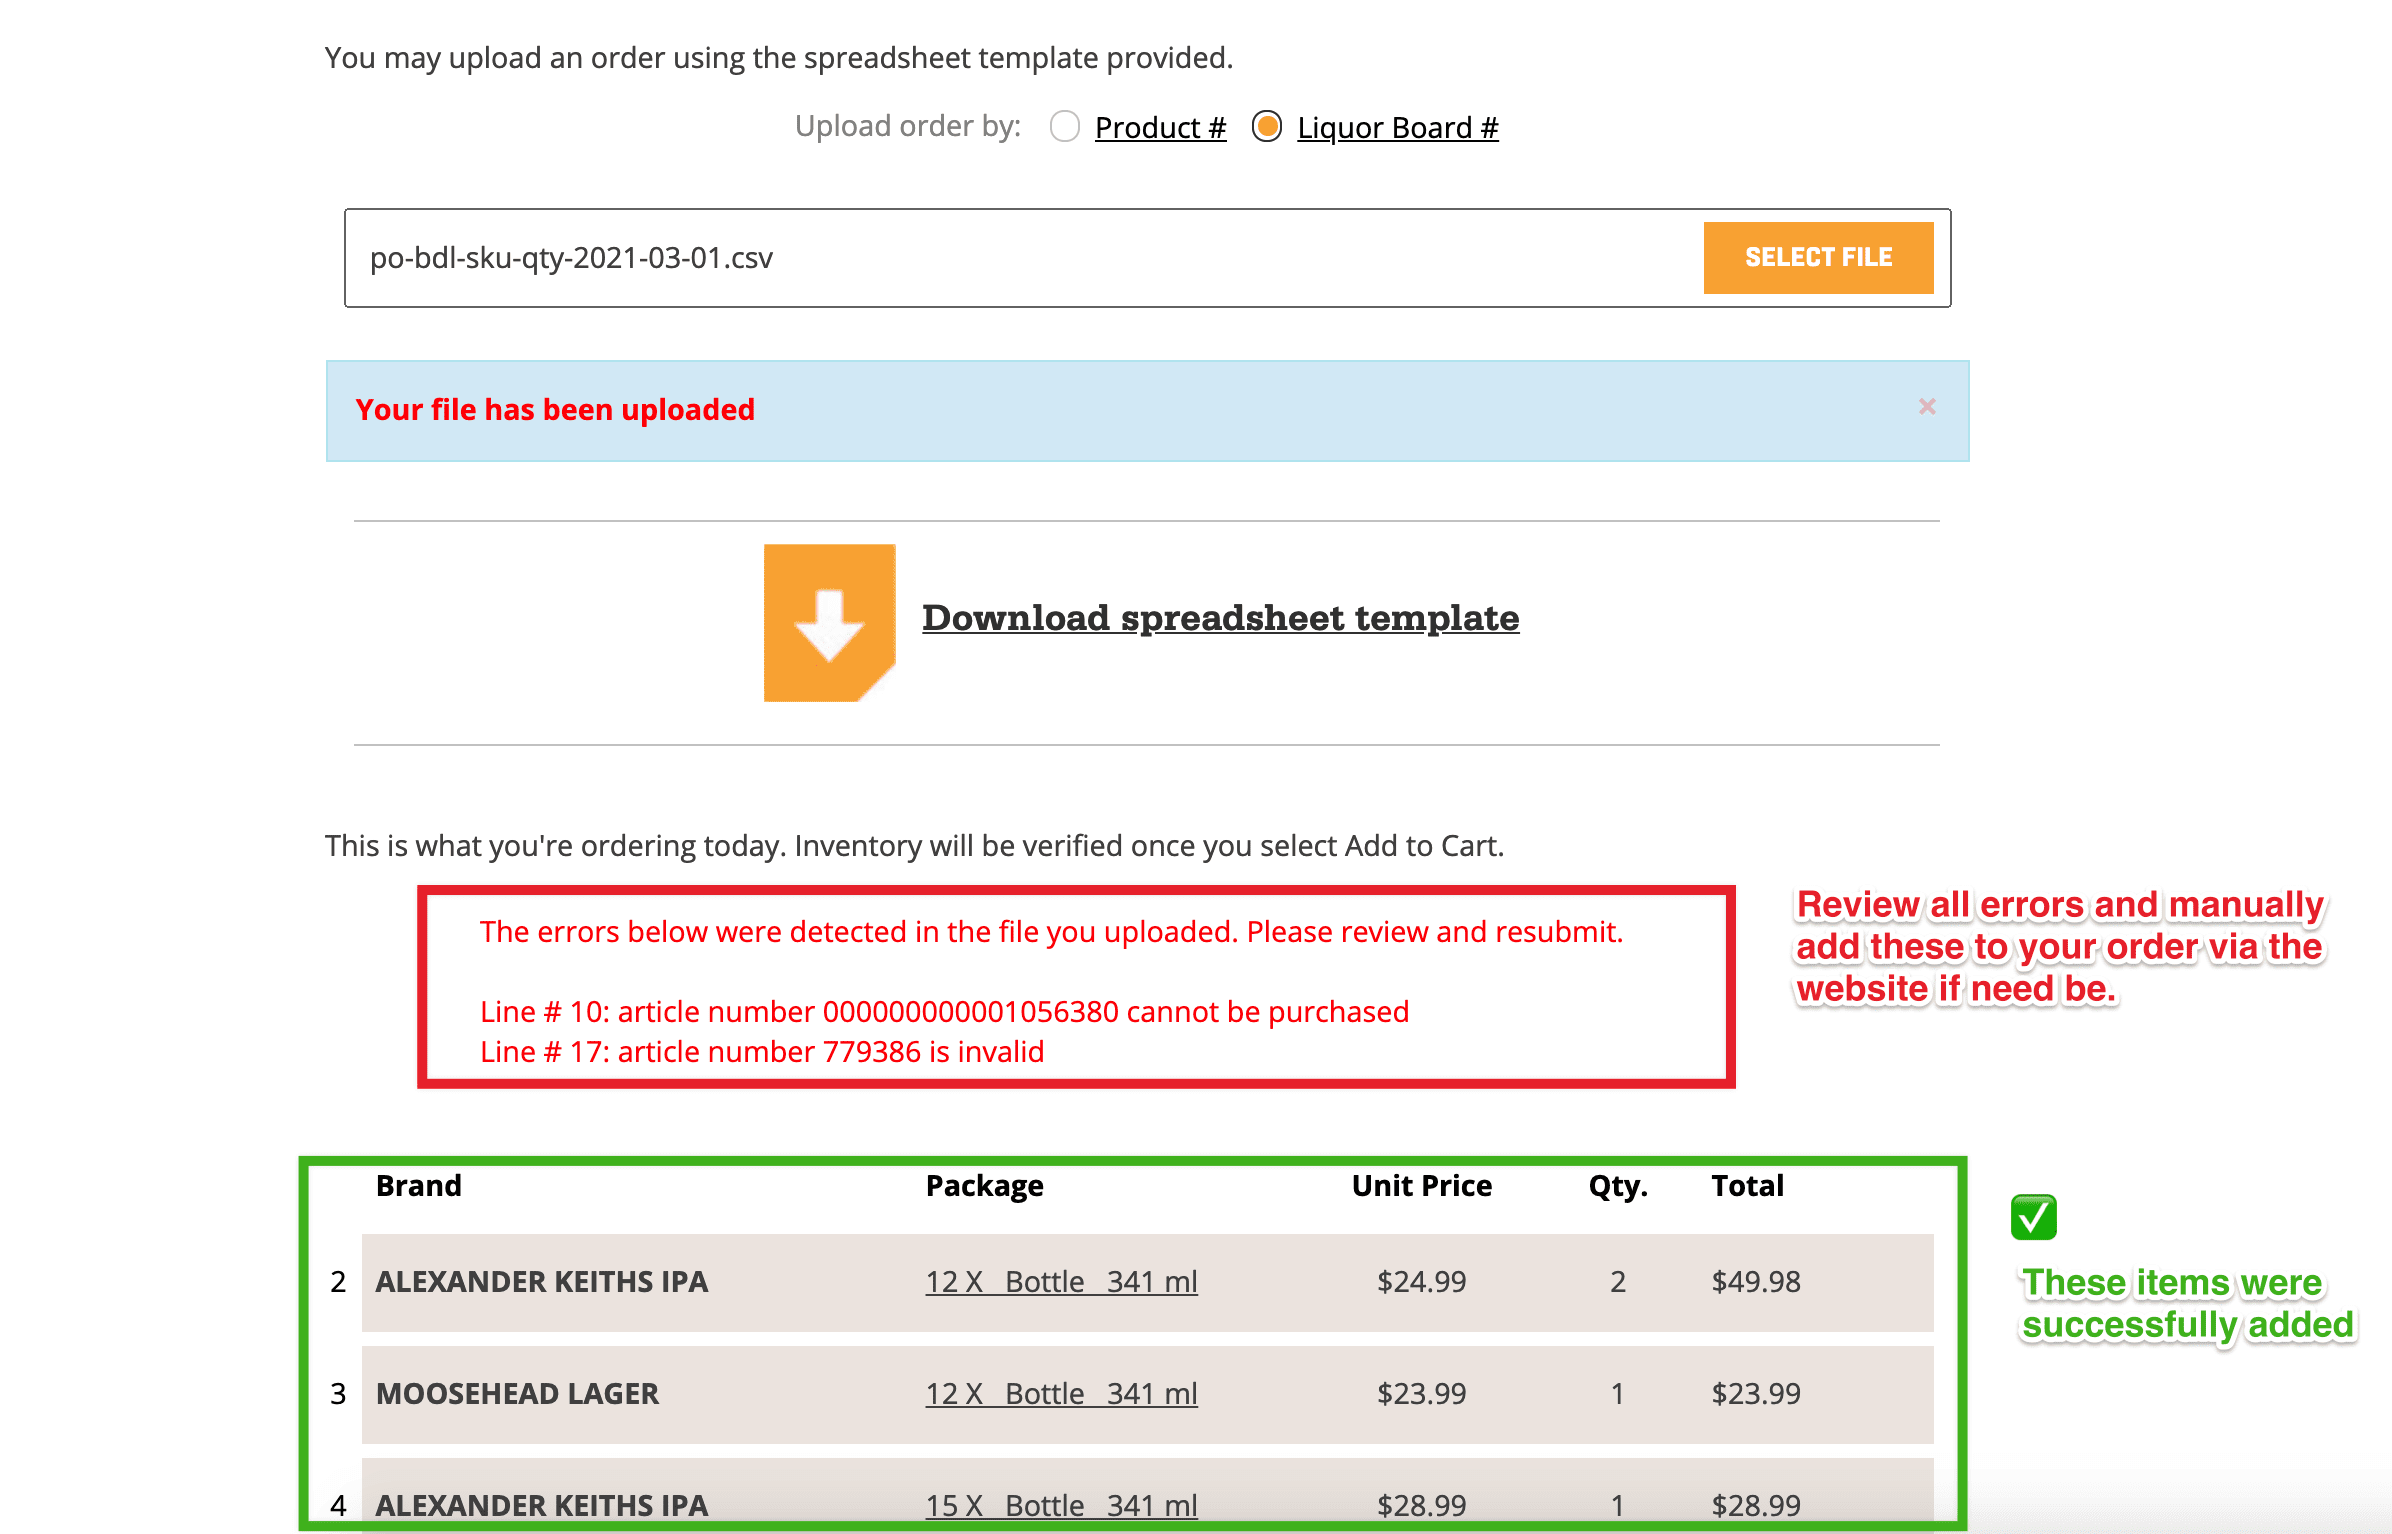Click the MOOSEHEAD LAGER brand name

517,1394
